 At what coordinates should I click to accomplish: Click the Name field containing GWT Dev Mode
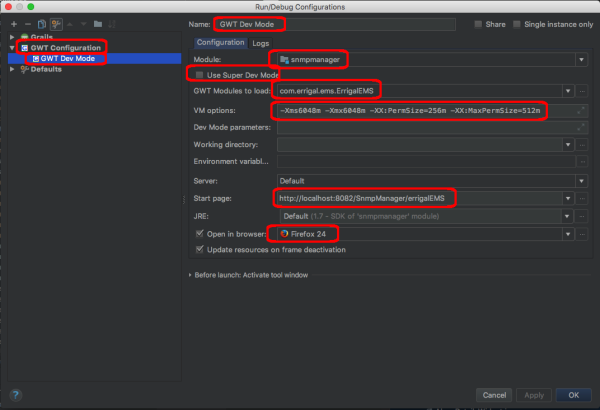pyautogui.click(x=340, y=23)
